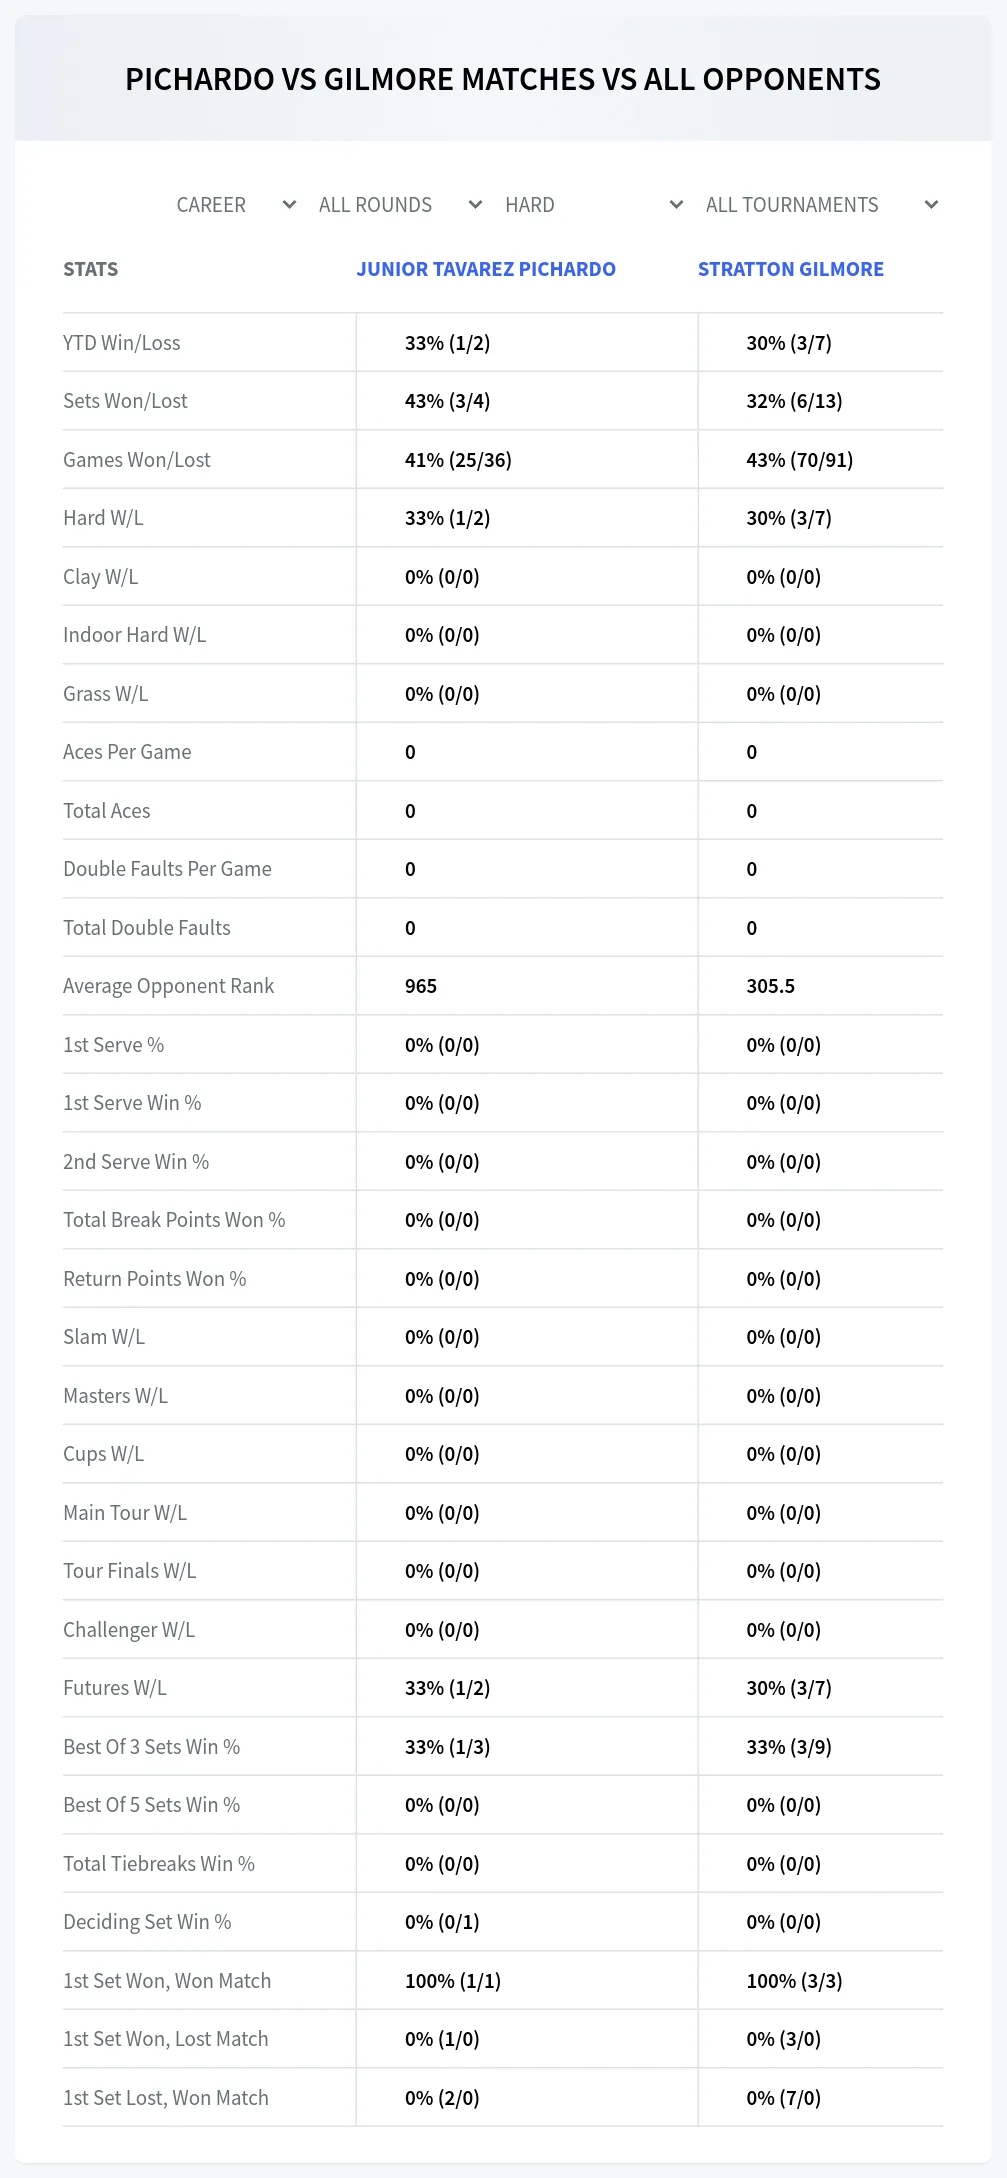This screenshot has height=2178, width=1007.
Task: Click Gilmore's Best Of 3 Sets 33% (3/9)
Action: [789, 1747]
